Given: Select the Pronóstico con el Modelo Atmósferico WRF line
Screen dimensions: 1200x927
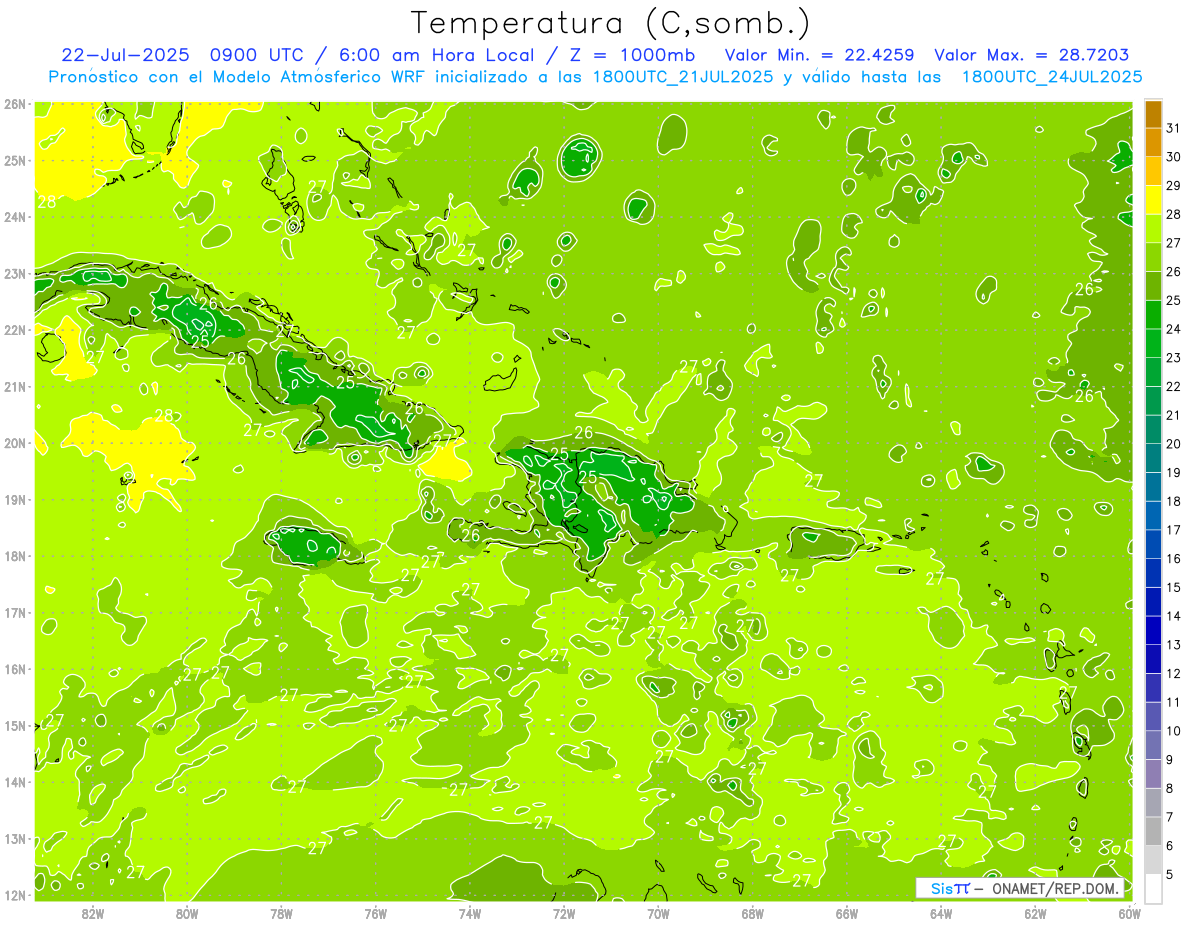Looking at the screenshot, I should coord(596,77).
